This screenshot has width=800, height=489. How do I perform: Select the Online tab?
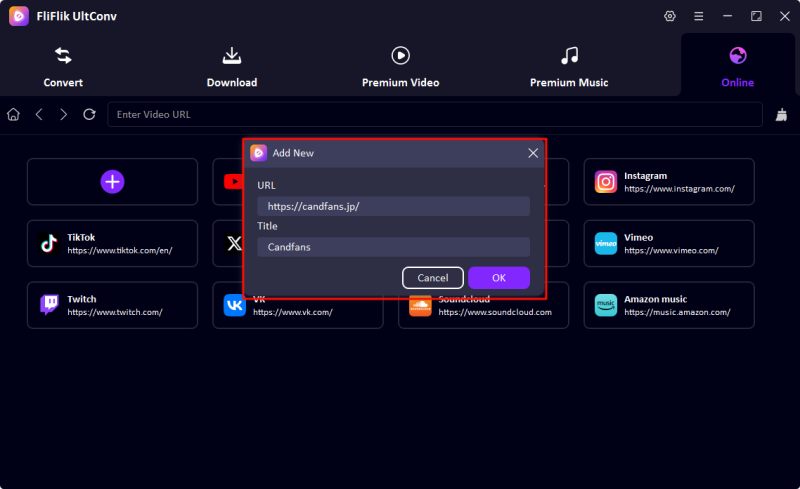point(738,67)
